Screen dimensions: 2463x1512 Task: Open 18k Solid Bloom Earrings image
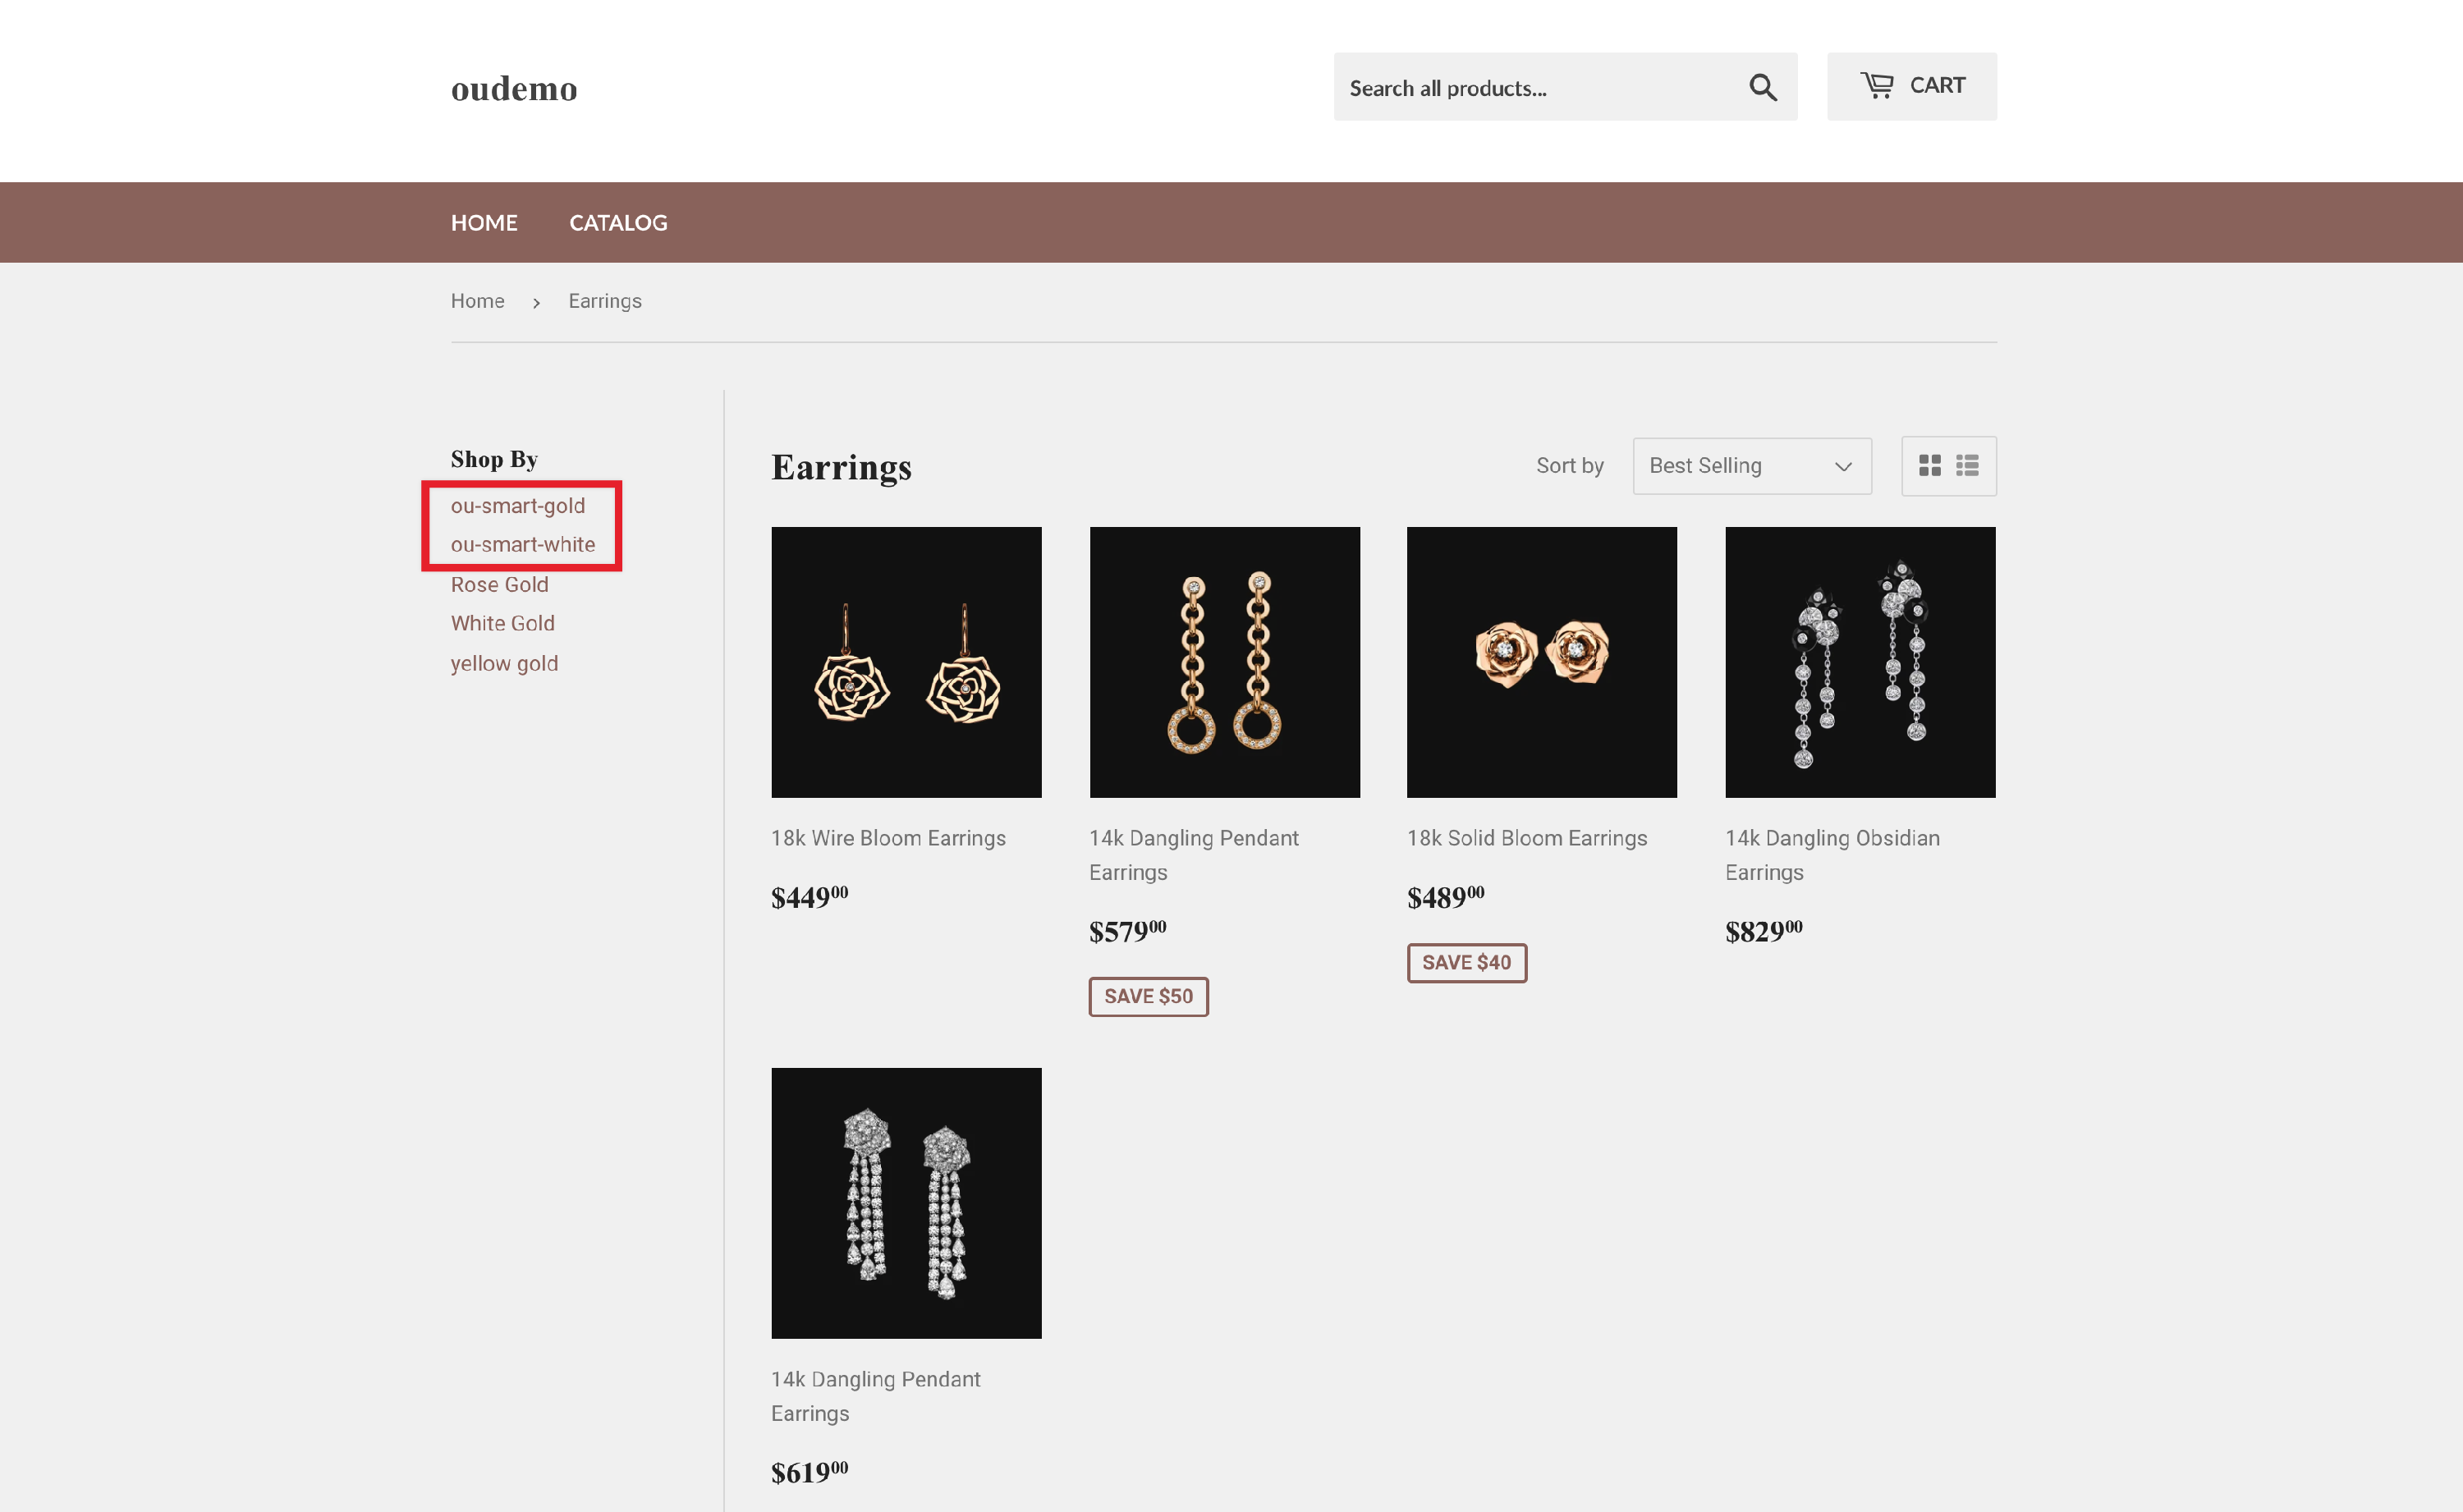[x=1541, y=662]
